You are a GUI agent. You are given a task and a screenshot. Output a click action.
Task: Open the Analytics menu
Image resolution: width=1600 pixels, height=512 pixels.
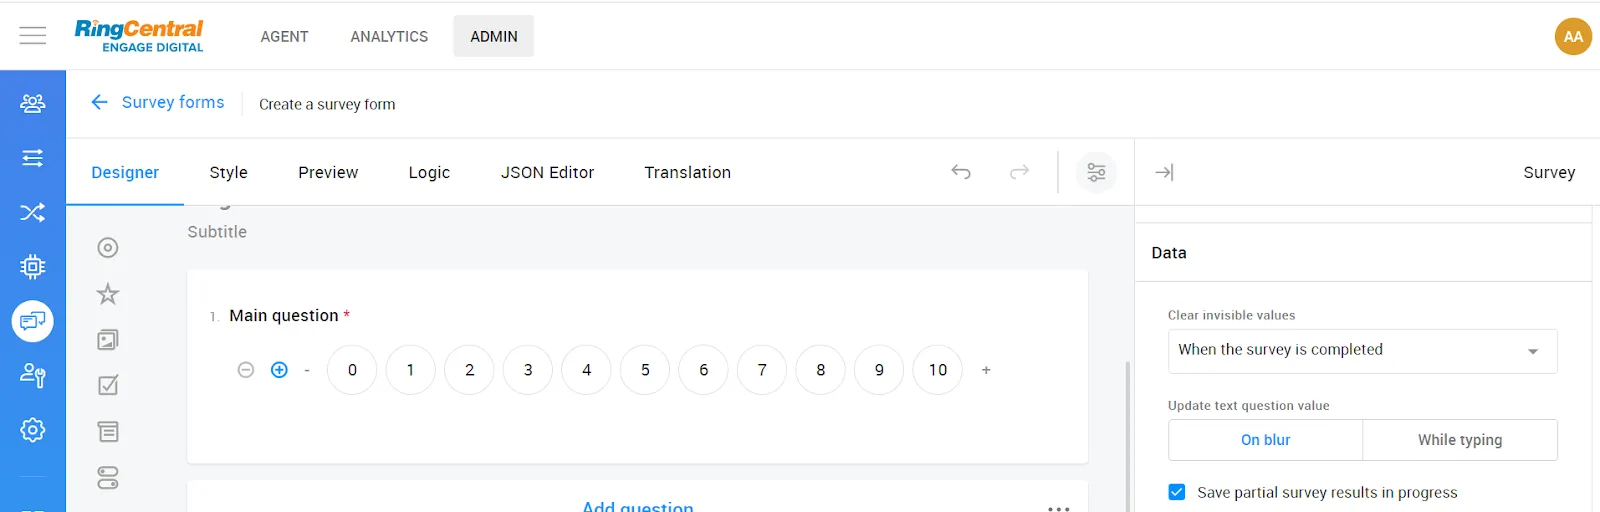pos(389,36)
